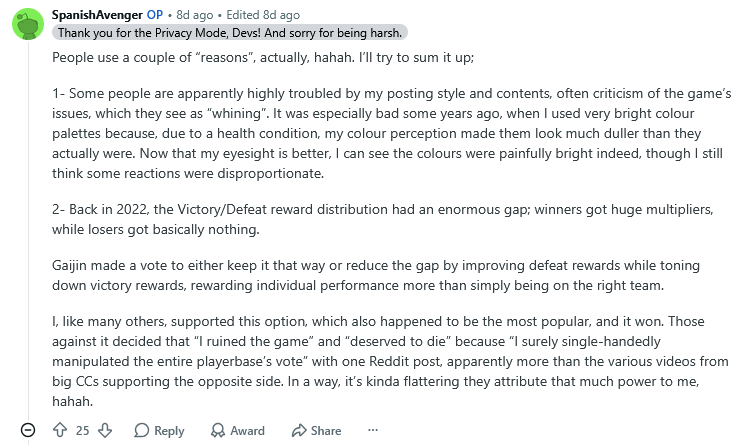The image size is (750, 445).
Task: Collapse the thread using the vertical thread line
Action: (28, 230)
